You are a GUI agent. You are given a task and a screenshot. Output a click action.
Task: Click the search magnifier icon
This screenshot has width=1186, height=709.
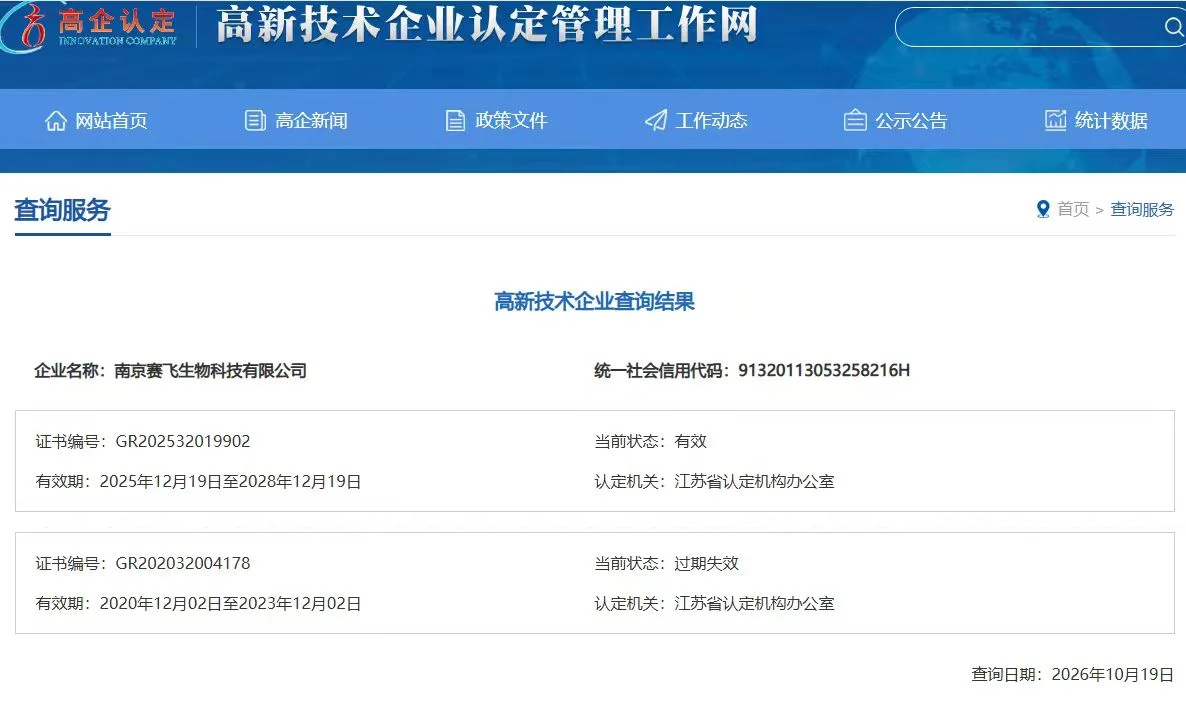1173,28
